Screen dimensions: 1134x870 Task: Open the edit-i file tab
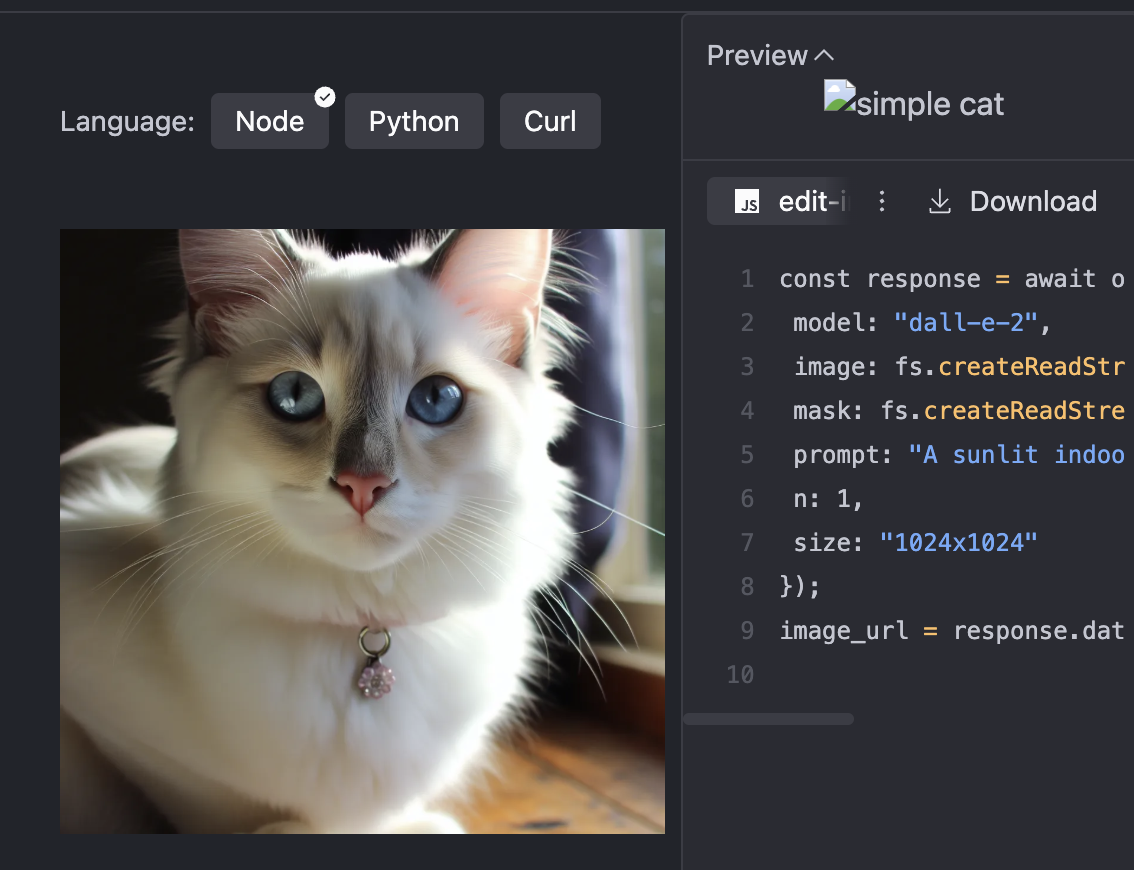click(812, 202)
